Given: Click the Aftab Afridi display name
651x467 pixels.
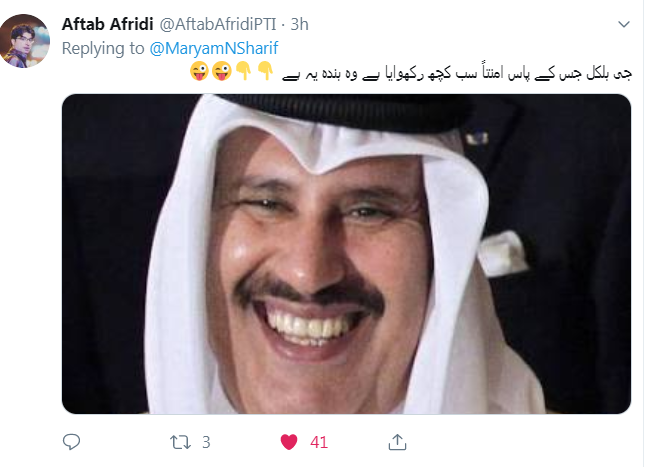Looking at the screenshot, I should click(x=108, y=24).
